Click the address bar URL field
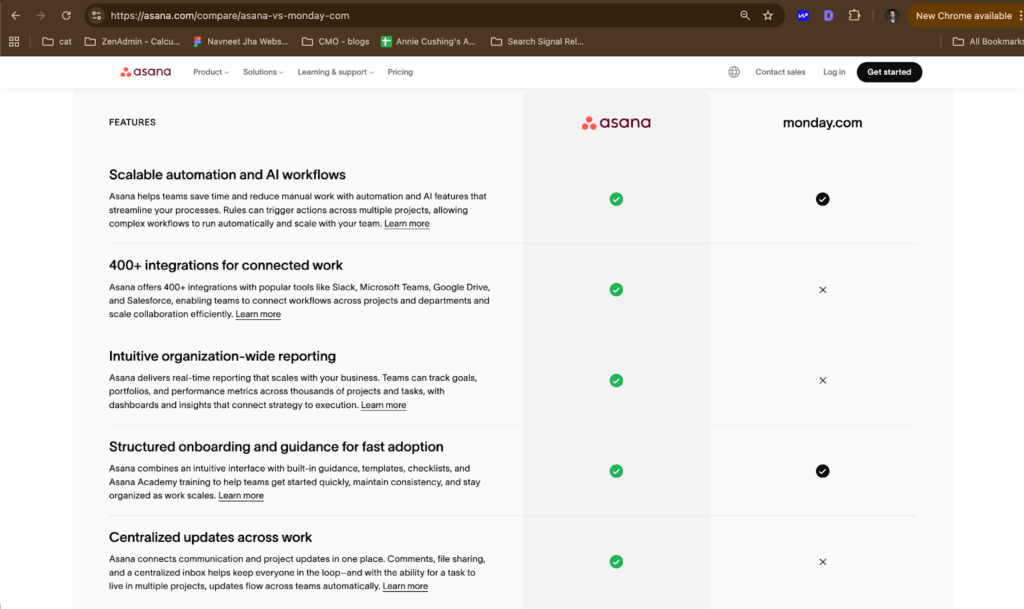The width and height of the screenshot is (1024, 609). coord(400,16)
